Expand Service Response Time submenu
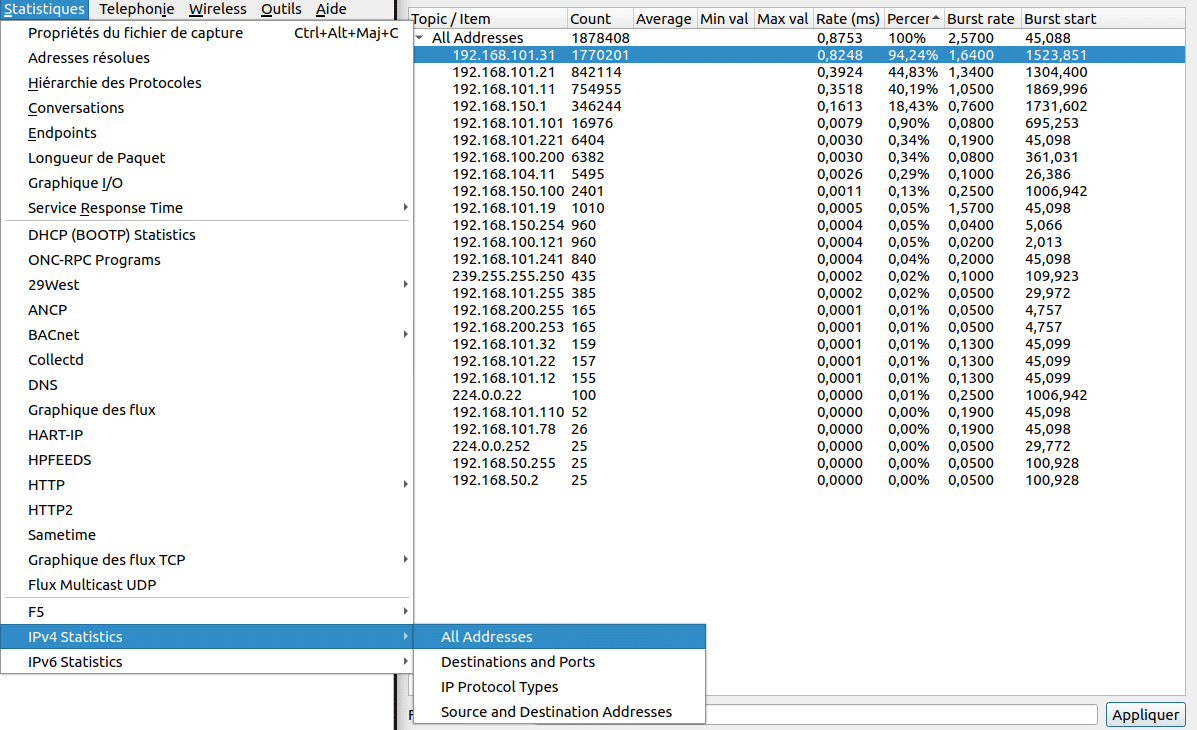The image size is (1197, 730). pos(207,208)
